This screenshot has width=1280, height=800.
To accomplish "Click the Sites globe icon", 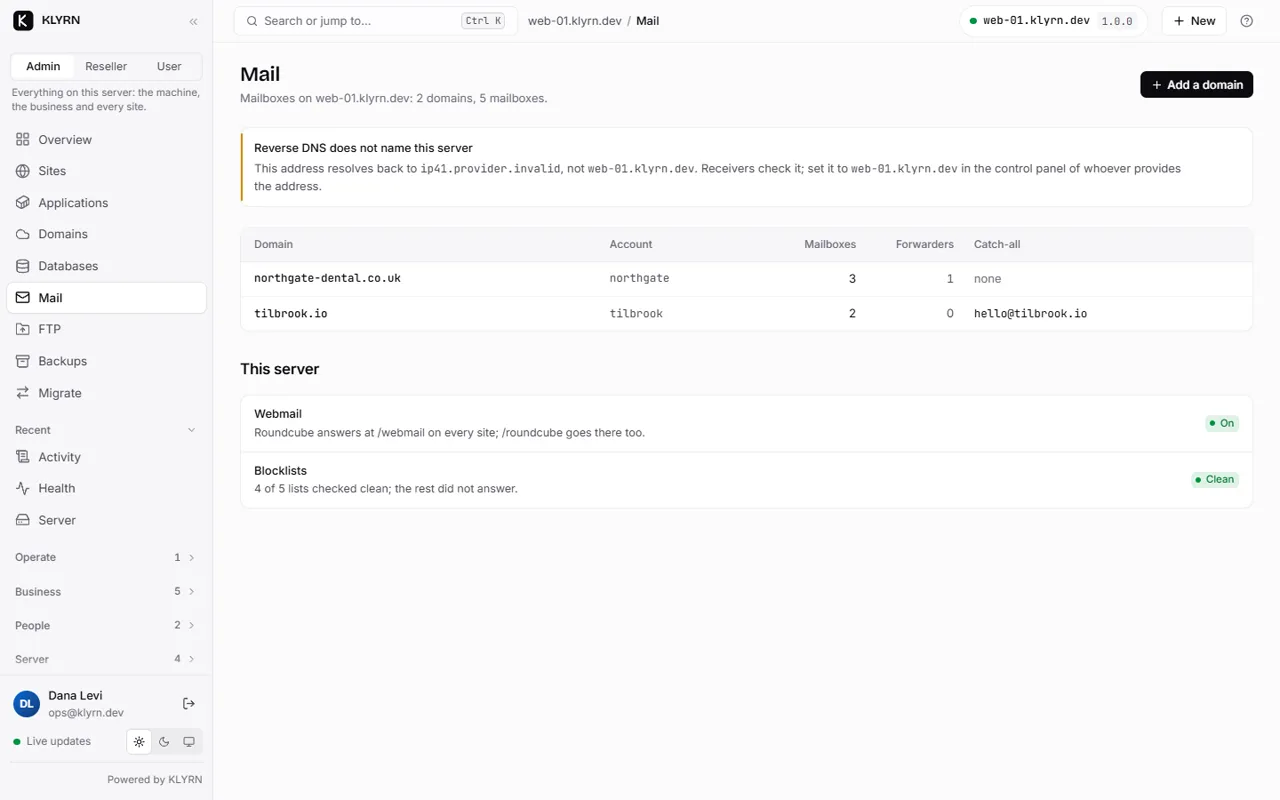I will point(23,171).
